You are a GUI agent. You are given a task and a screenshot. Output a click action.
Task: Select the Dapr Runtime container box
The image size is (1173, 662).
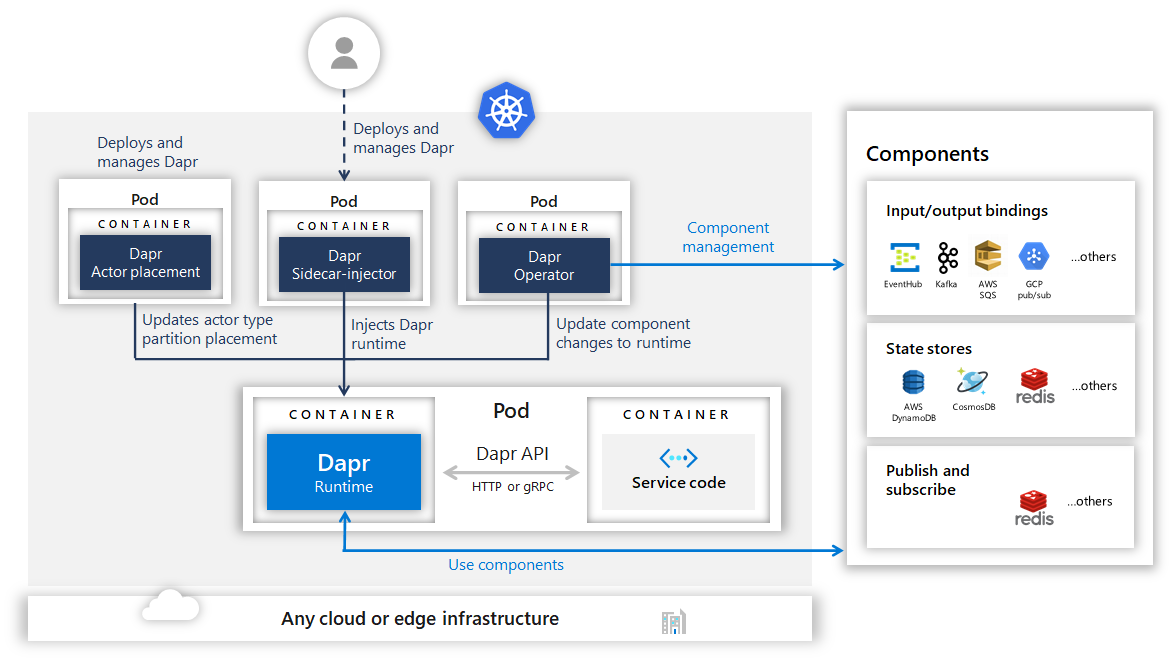click(x=344, y=471)
